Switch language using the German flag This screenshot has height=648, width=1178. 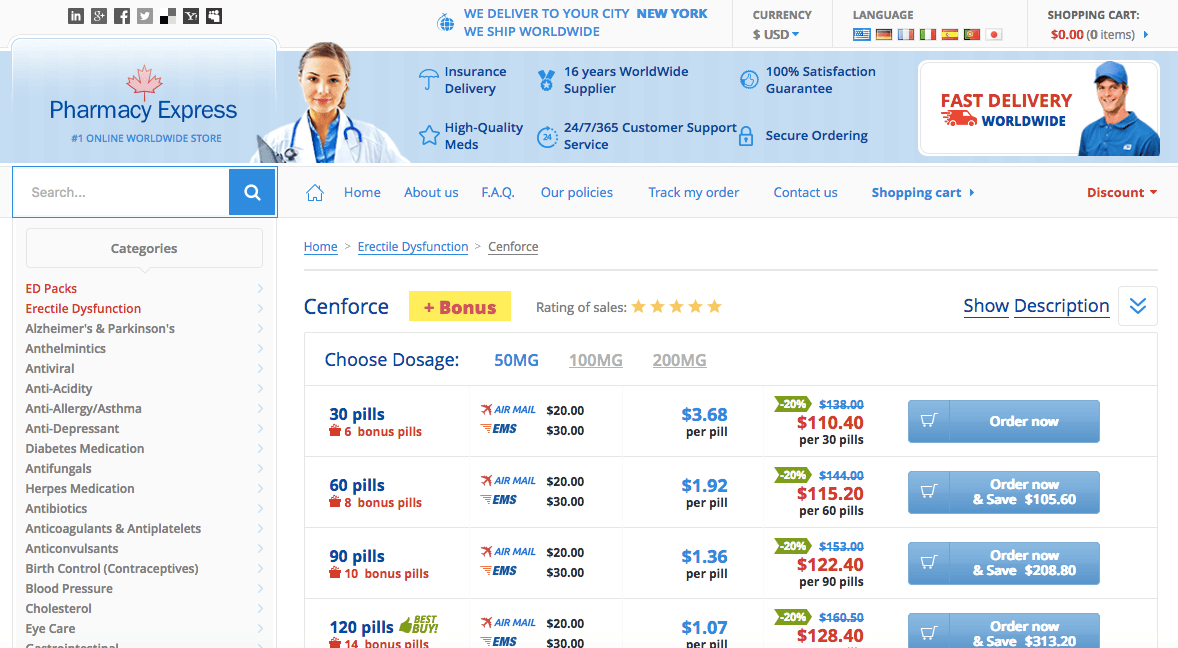(x=884, y=34)
